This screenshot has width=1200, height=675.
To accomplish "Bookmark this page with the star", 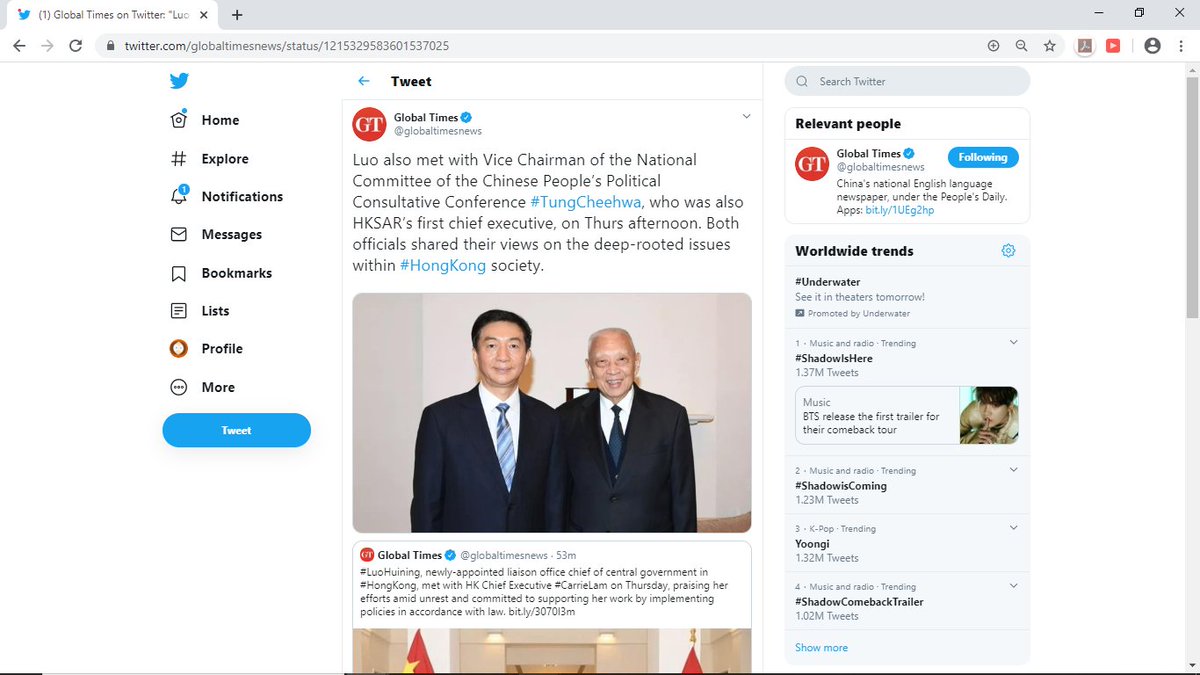I will tap(1049, 46).
